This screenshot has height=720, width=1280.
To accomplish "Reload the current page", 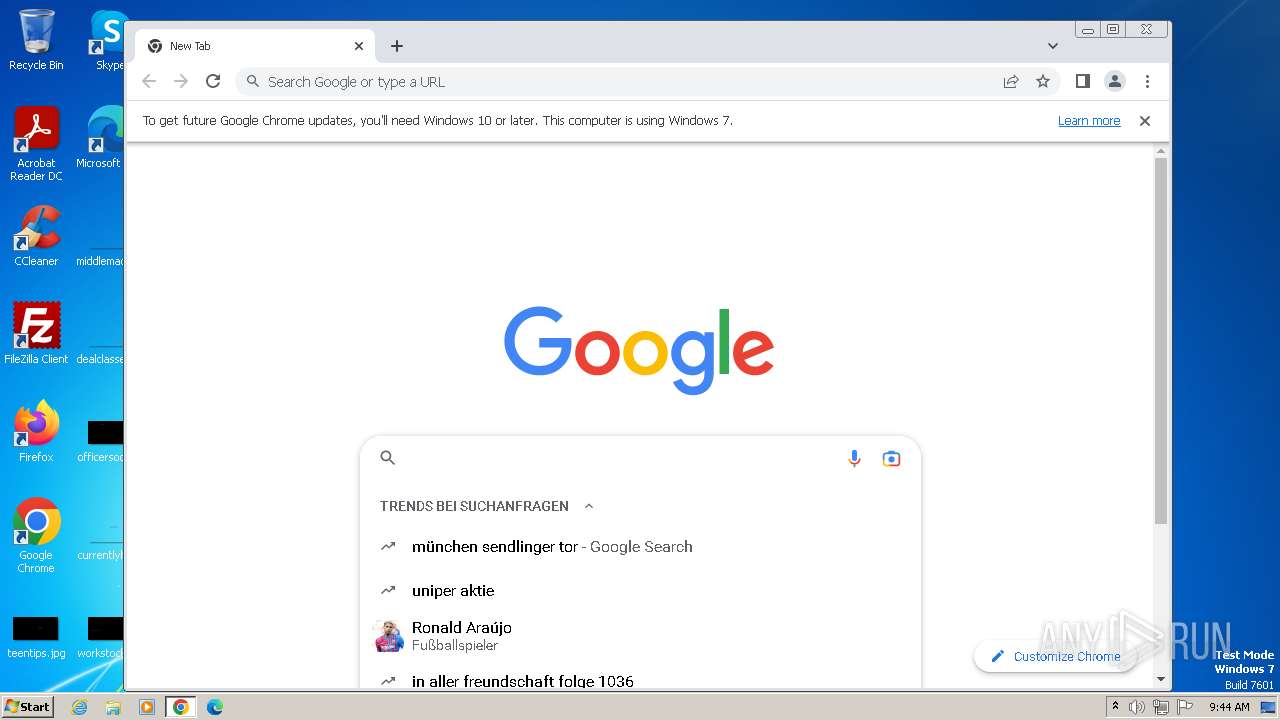I will point(213,82).
